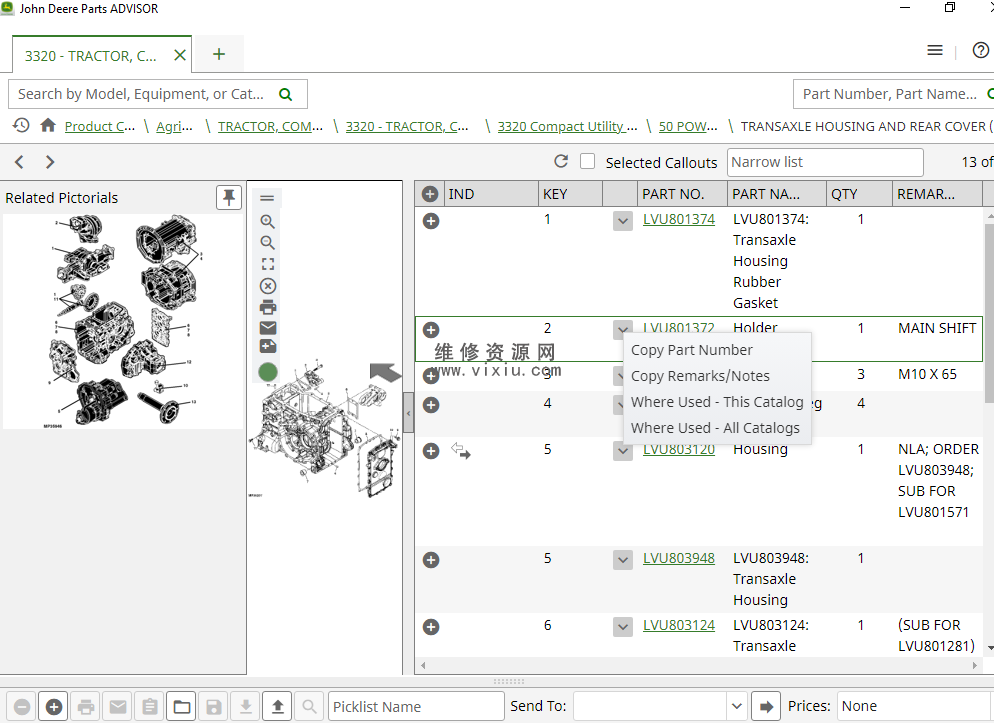Go to next page arrow

tap(50, 162)
